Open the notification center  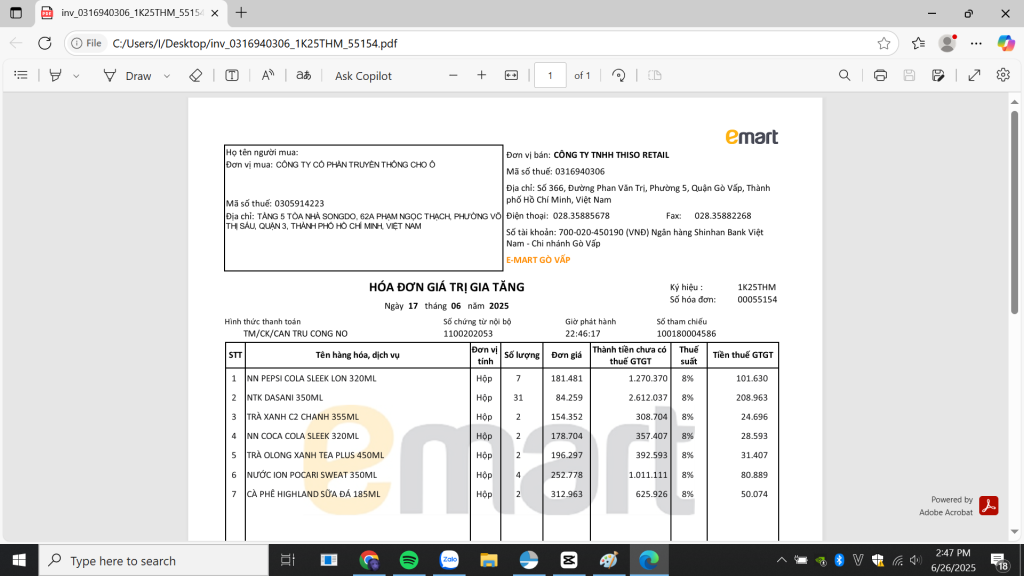tap(999, 560)
